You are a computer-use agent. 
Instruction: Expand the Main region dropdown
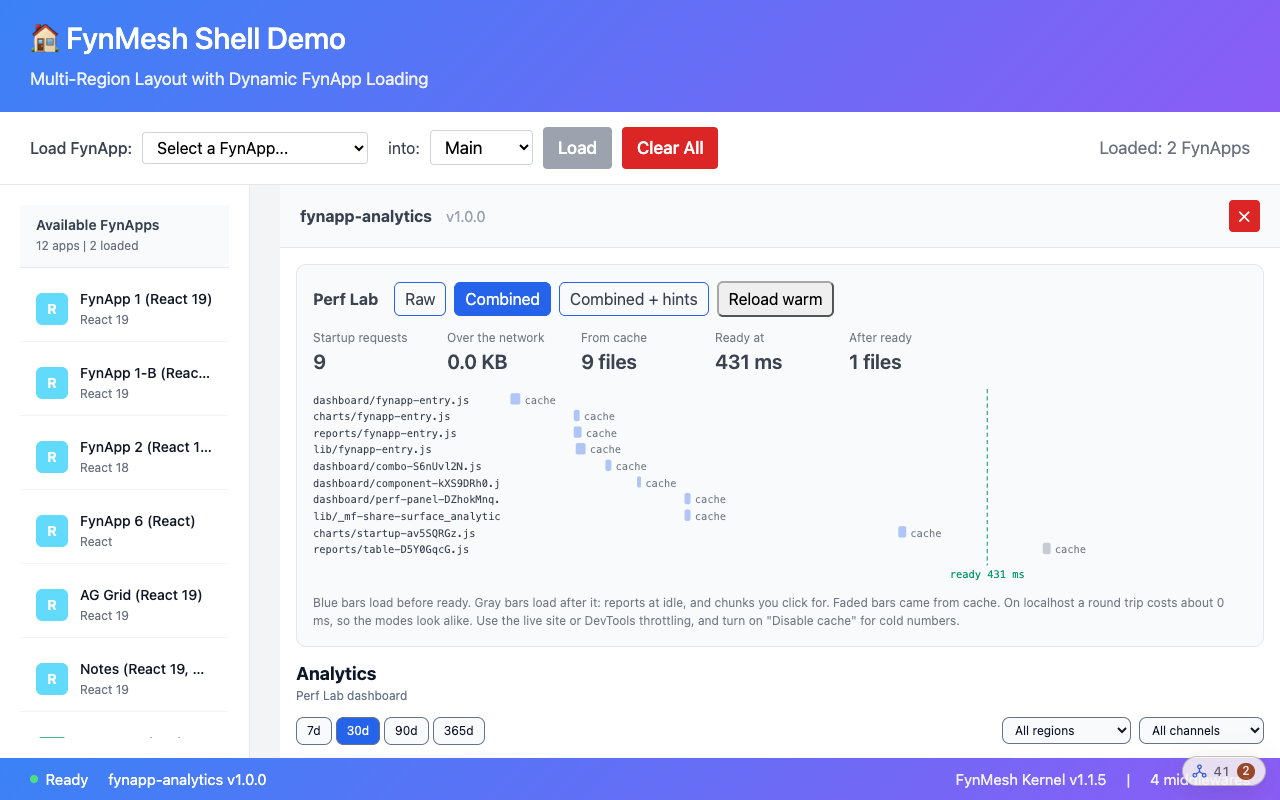481,148
